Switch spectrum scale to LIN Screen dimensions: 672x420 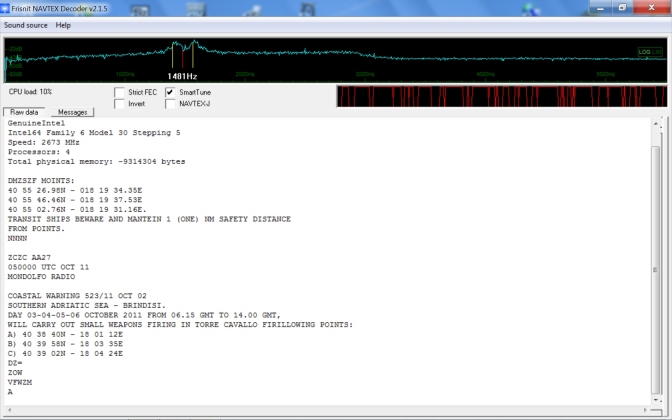click(657, 52)
